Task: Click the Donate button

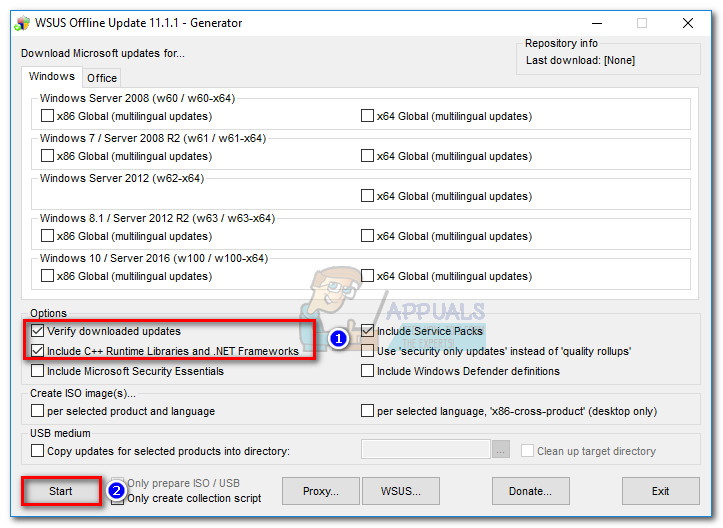Action: 530,491
